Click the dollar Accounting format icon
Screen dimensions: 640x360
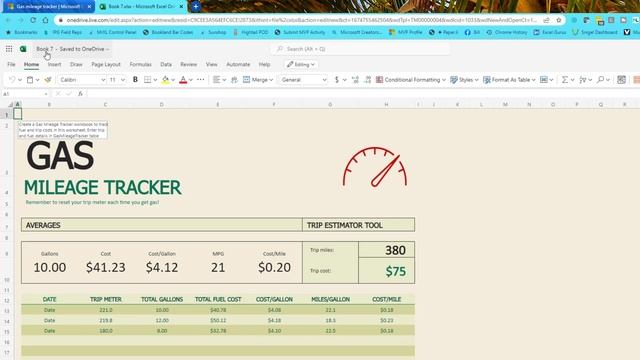[337, 80]
